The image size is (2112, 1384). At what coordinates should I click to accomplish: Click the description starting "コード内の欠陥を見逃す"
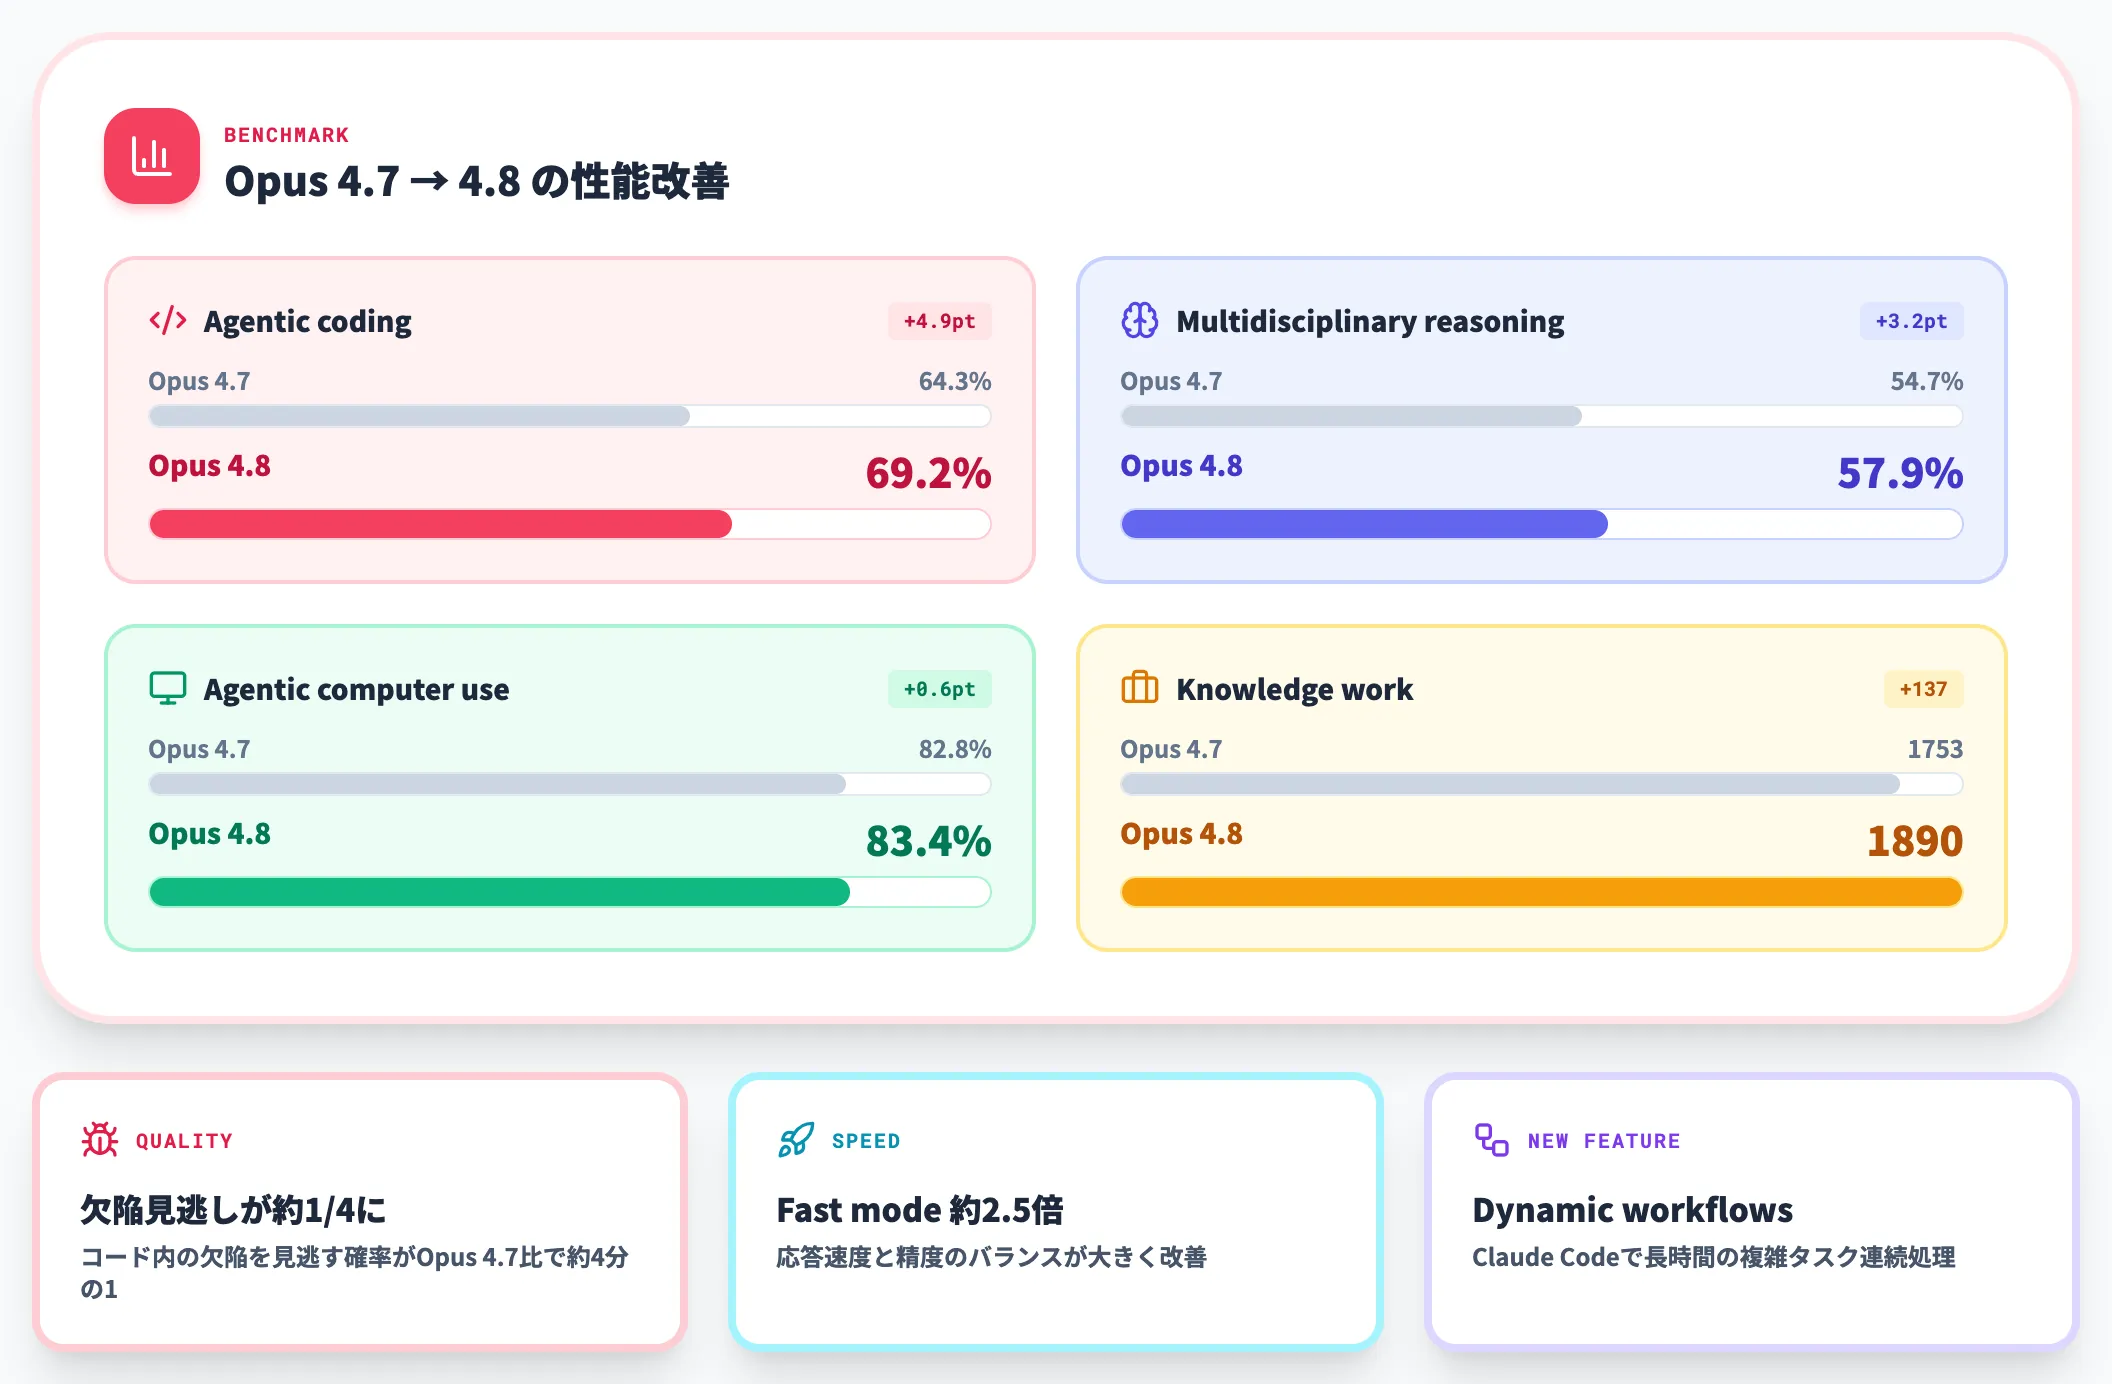354,1273
